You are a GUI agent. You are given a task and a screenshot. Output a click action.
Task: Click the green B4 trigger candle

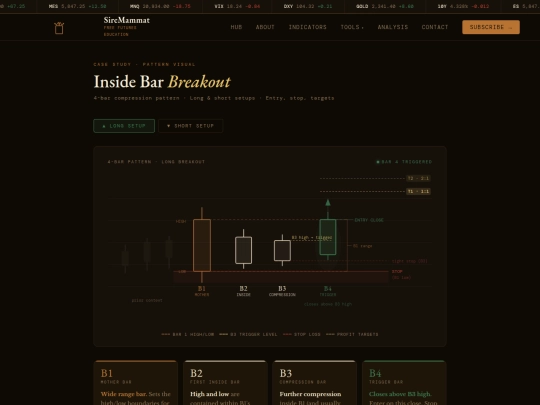click(x=328, y=237)
